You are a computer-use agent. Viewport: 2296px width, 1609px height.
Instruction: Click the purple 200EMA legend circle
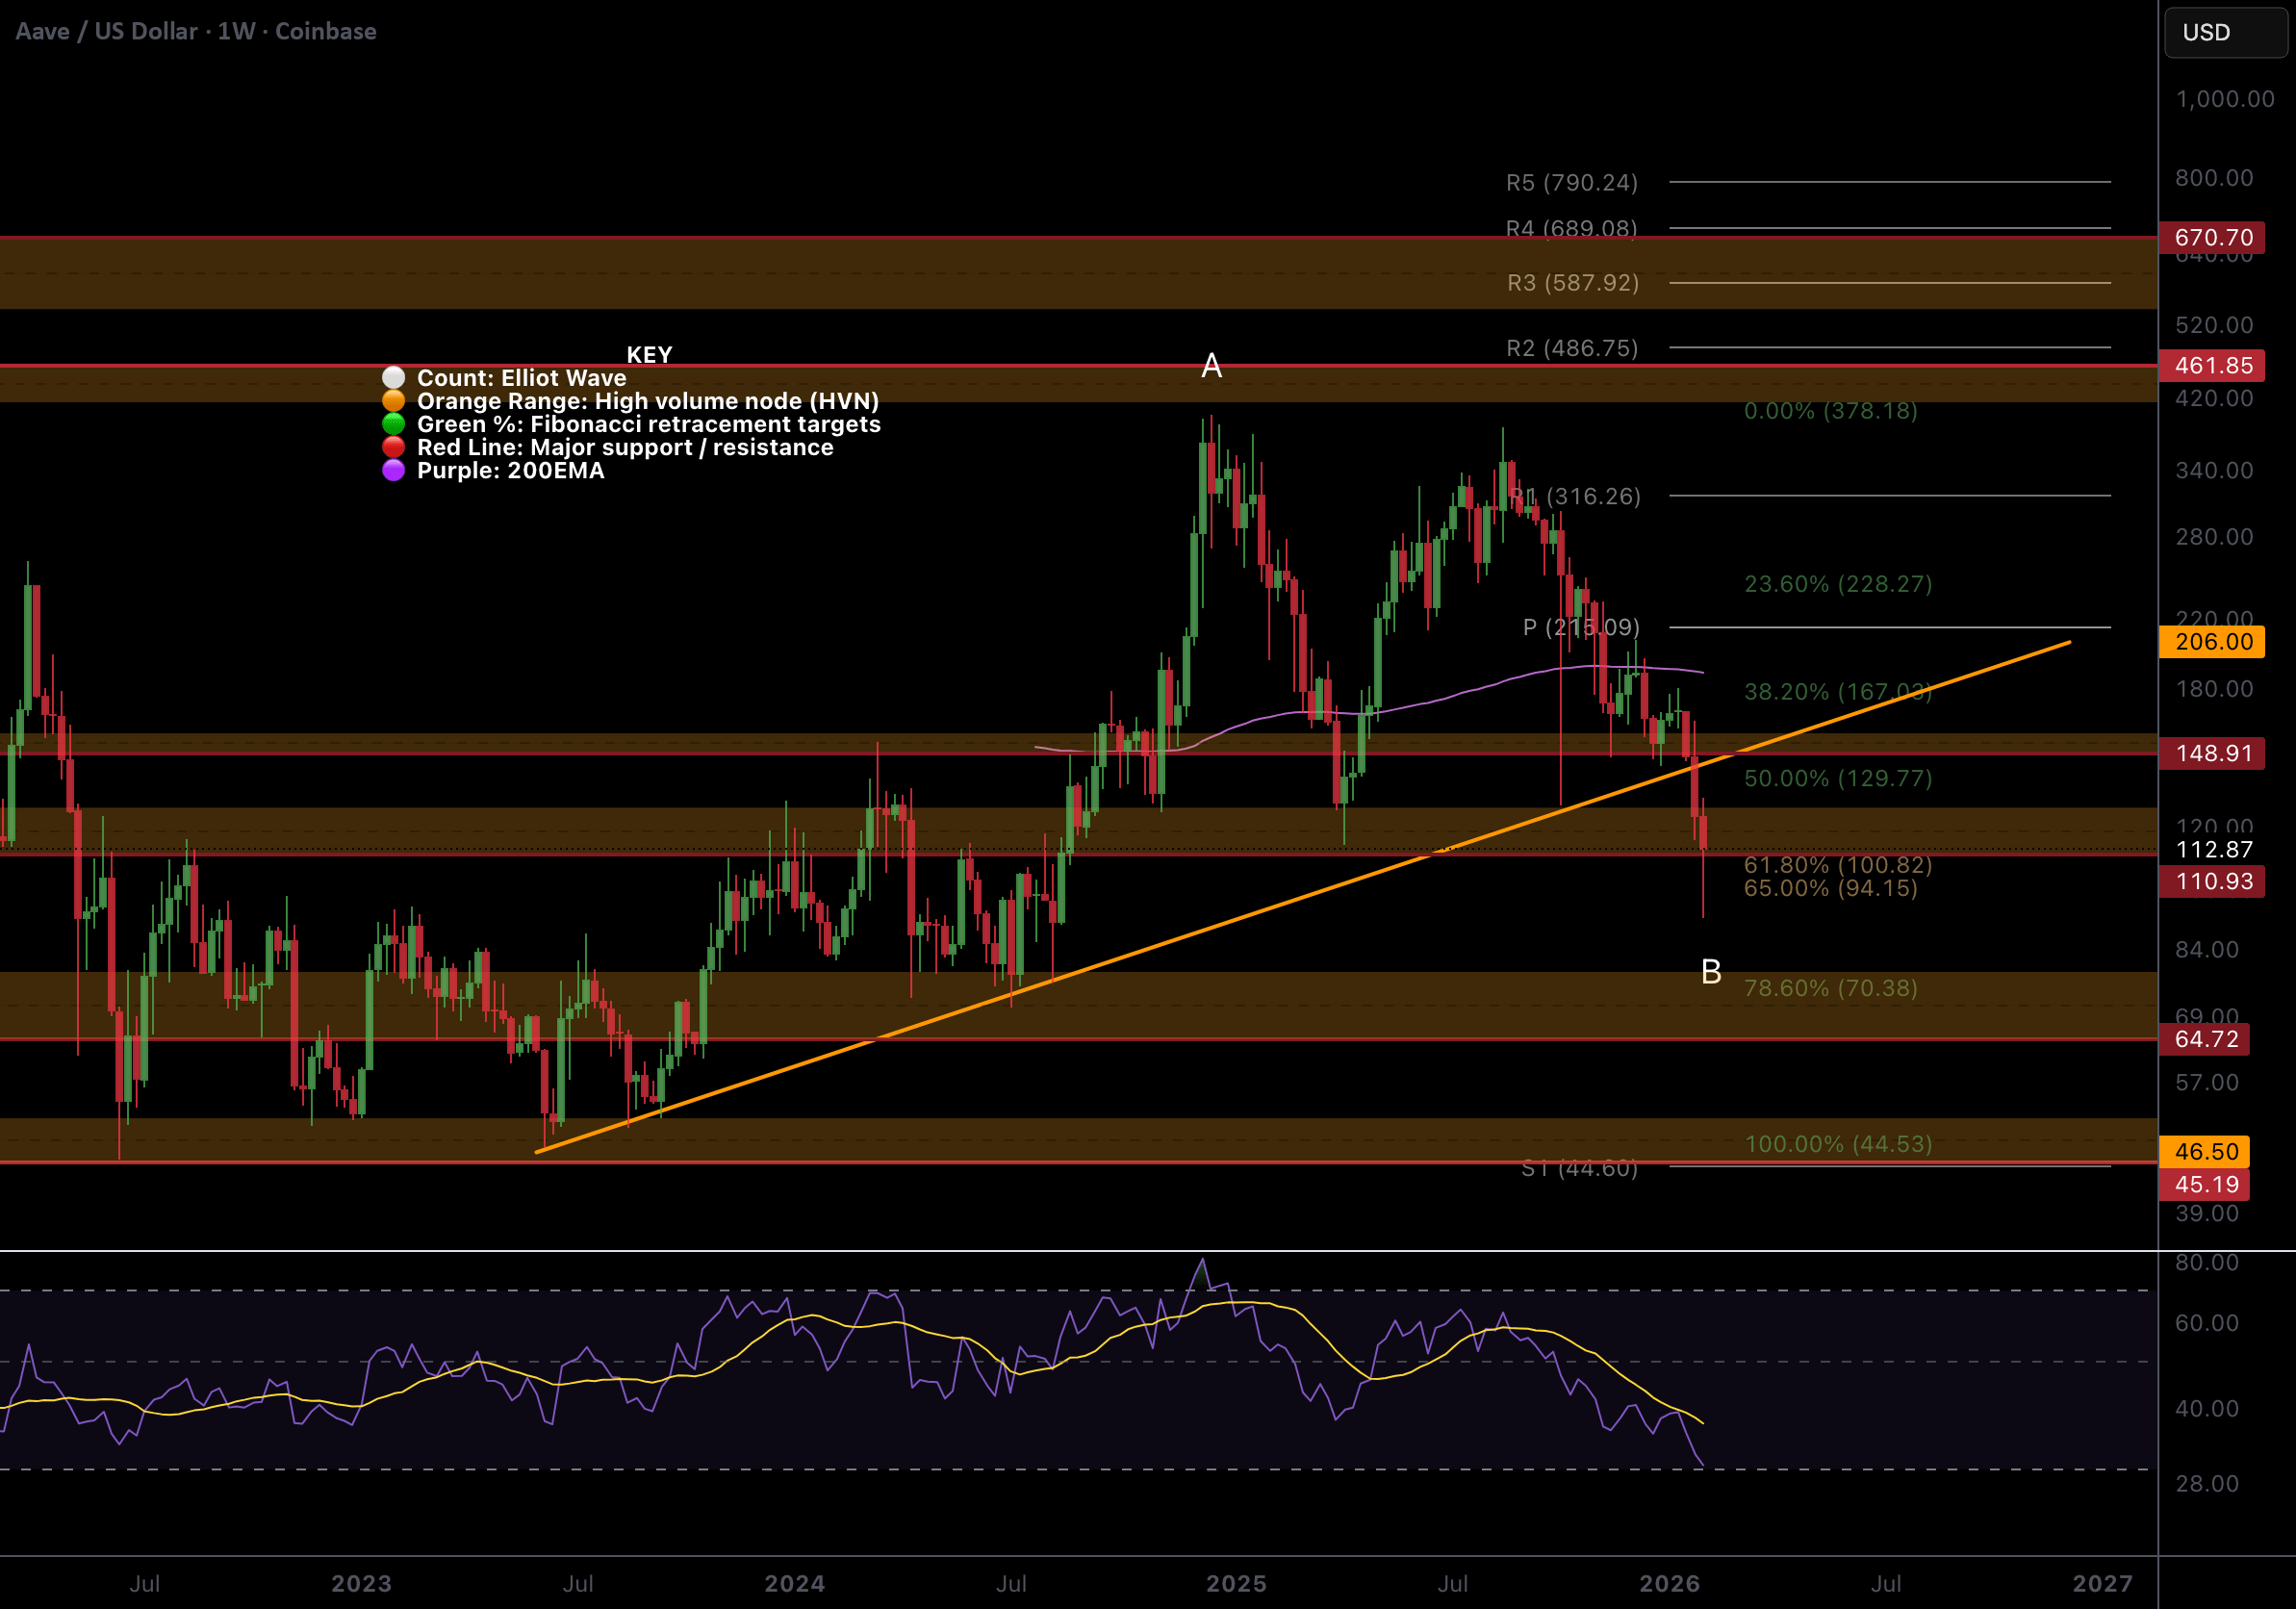pos(394,470)
